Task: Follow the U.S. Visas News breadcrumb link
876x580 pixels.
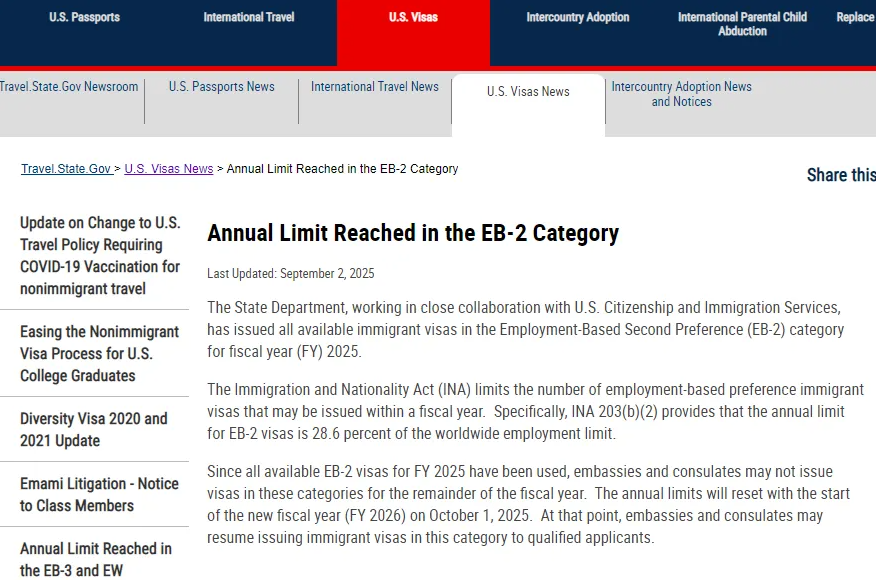Action: [x=169, y=169]
